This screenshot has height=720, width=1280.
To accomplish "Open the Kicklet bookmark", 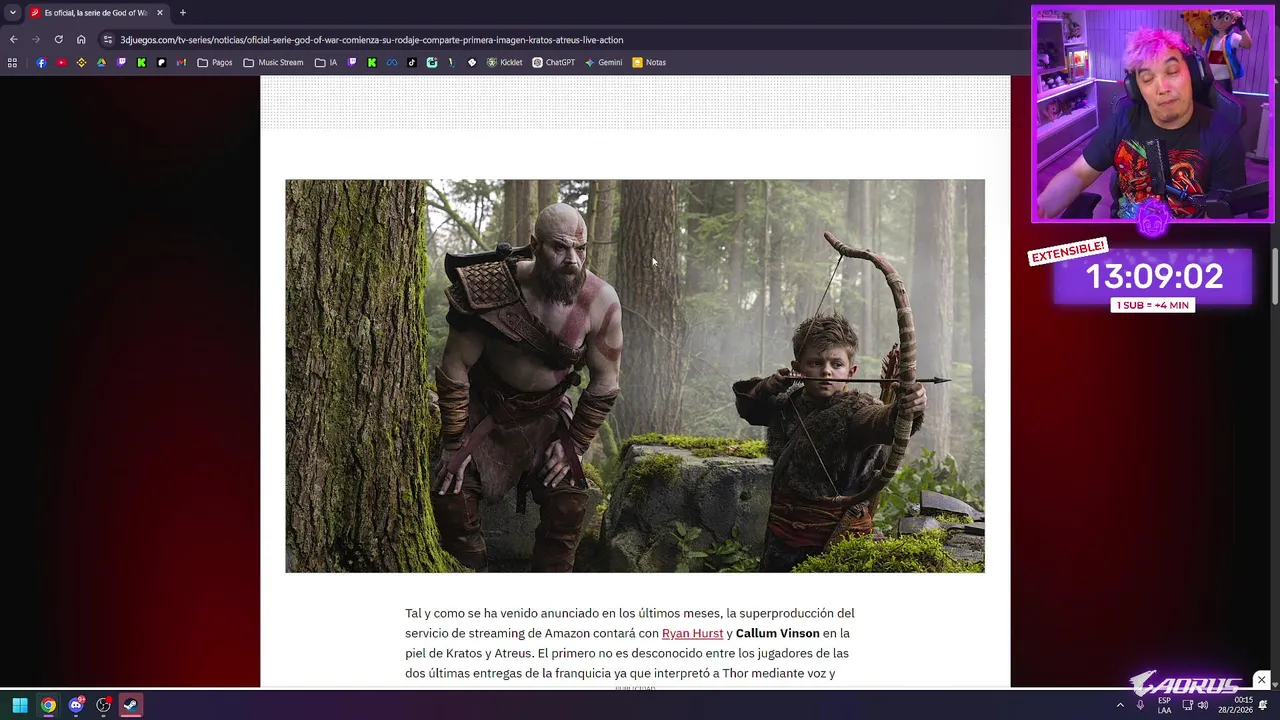I will point(504,62).
